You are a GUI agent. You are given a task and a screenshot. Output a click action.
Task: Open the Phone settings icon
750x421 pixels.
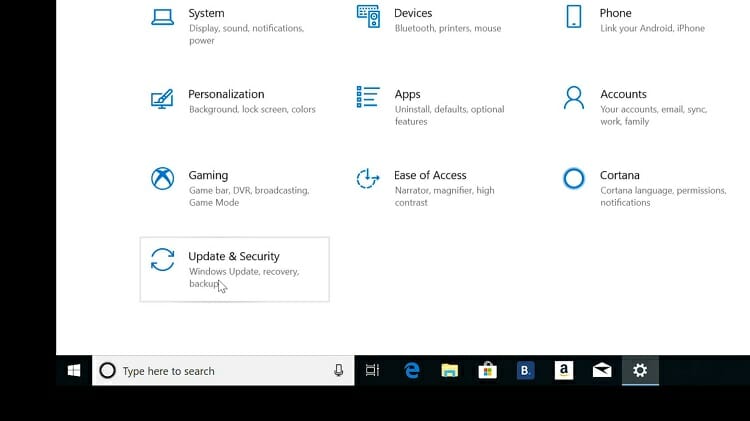pos(574,17)
